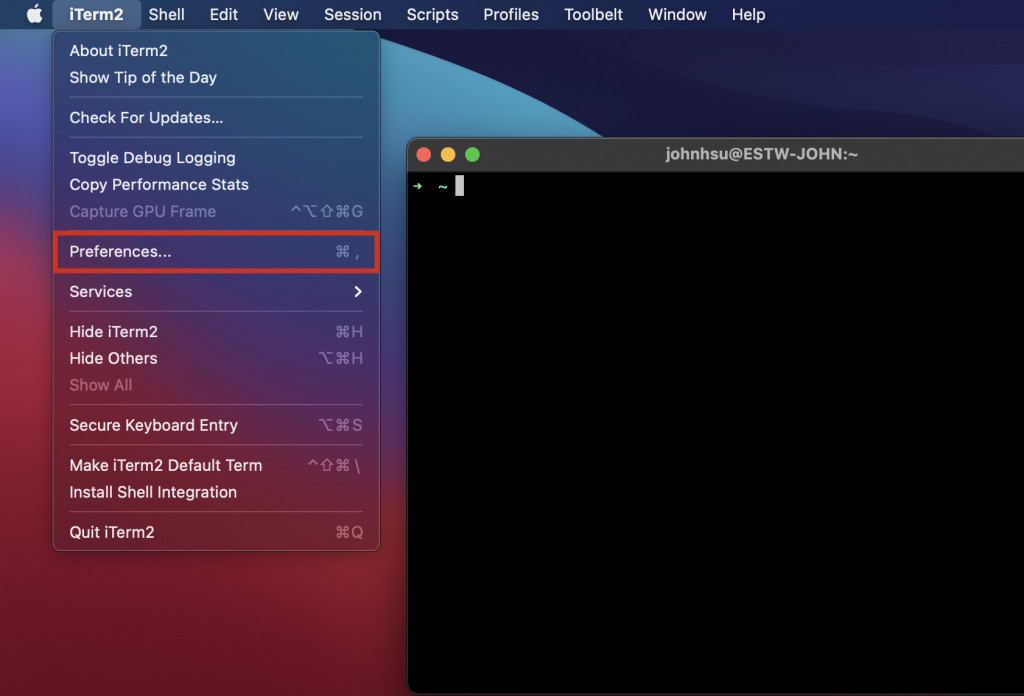Viewport: 1024px width, 696px height.
Task: Minimize the terminal with yellow button
Action: coord(448,155)
